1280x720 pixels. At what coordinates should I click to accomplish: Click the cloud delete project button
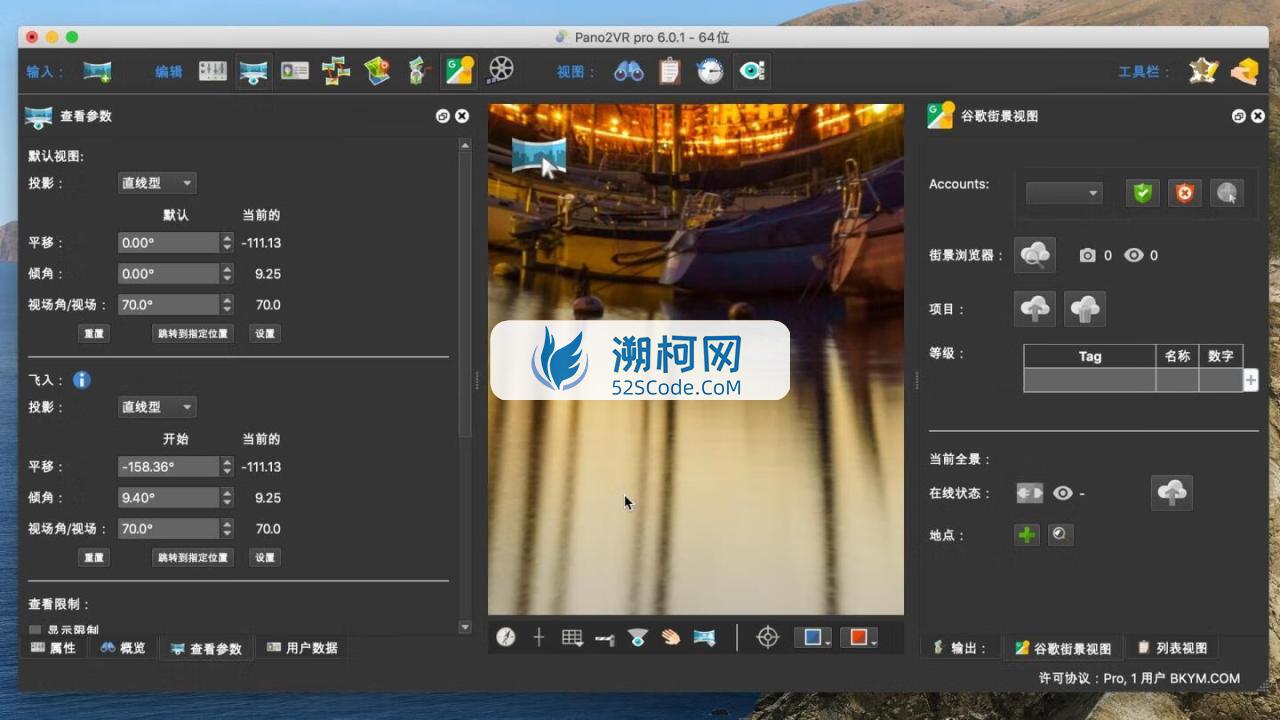(1085, 309)
